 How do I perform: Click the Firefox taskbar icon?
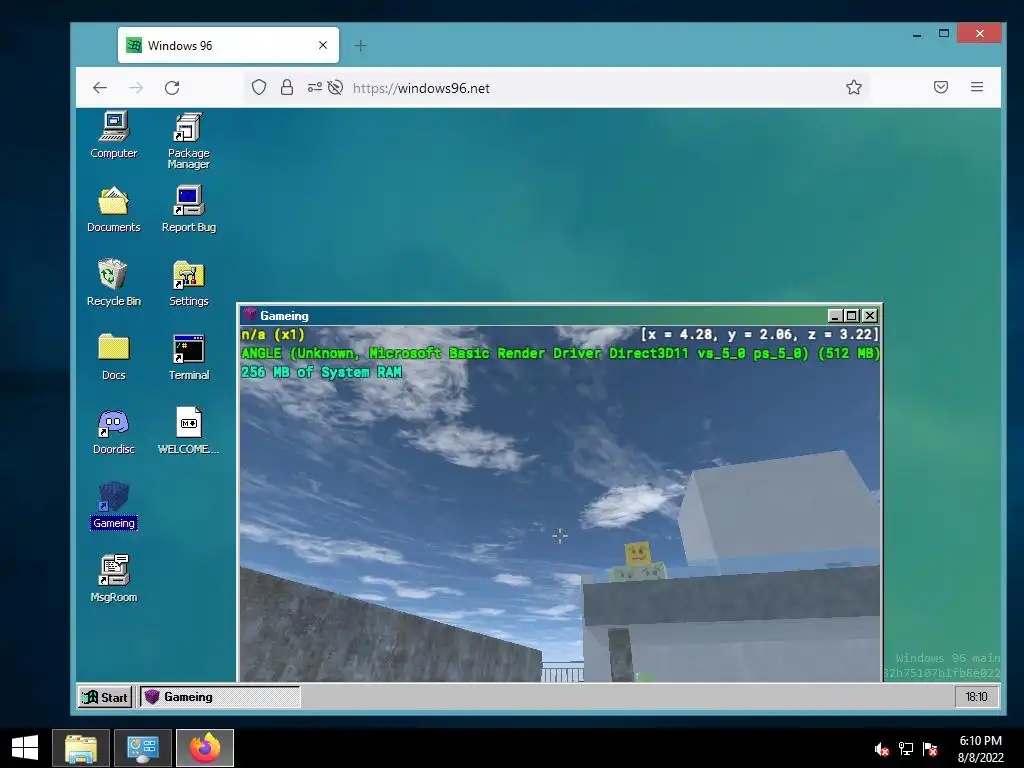click(205, 748)
